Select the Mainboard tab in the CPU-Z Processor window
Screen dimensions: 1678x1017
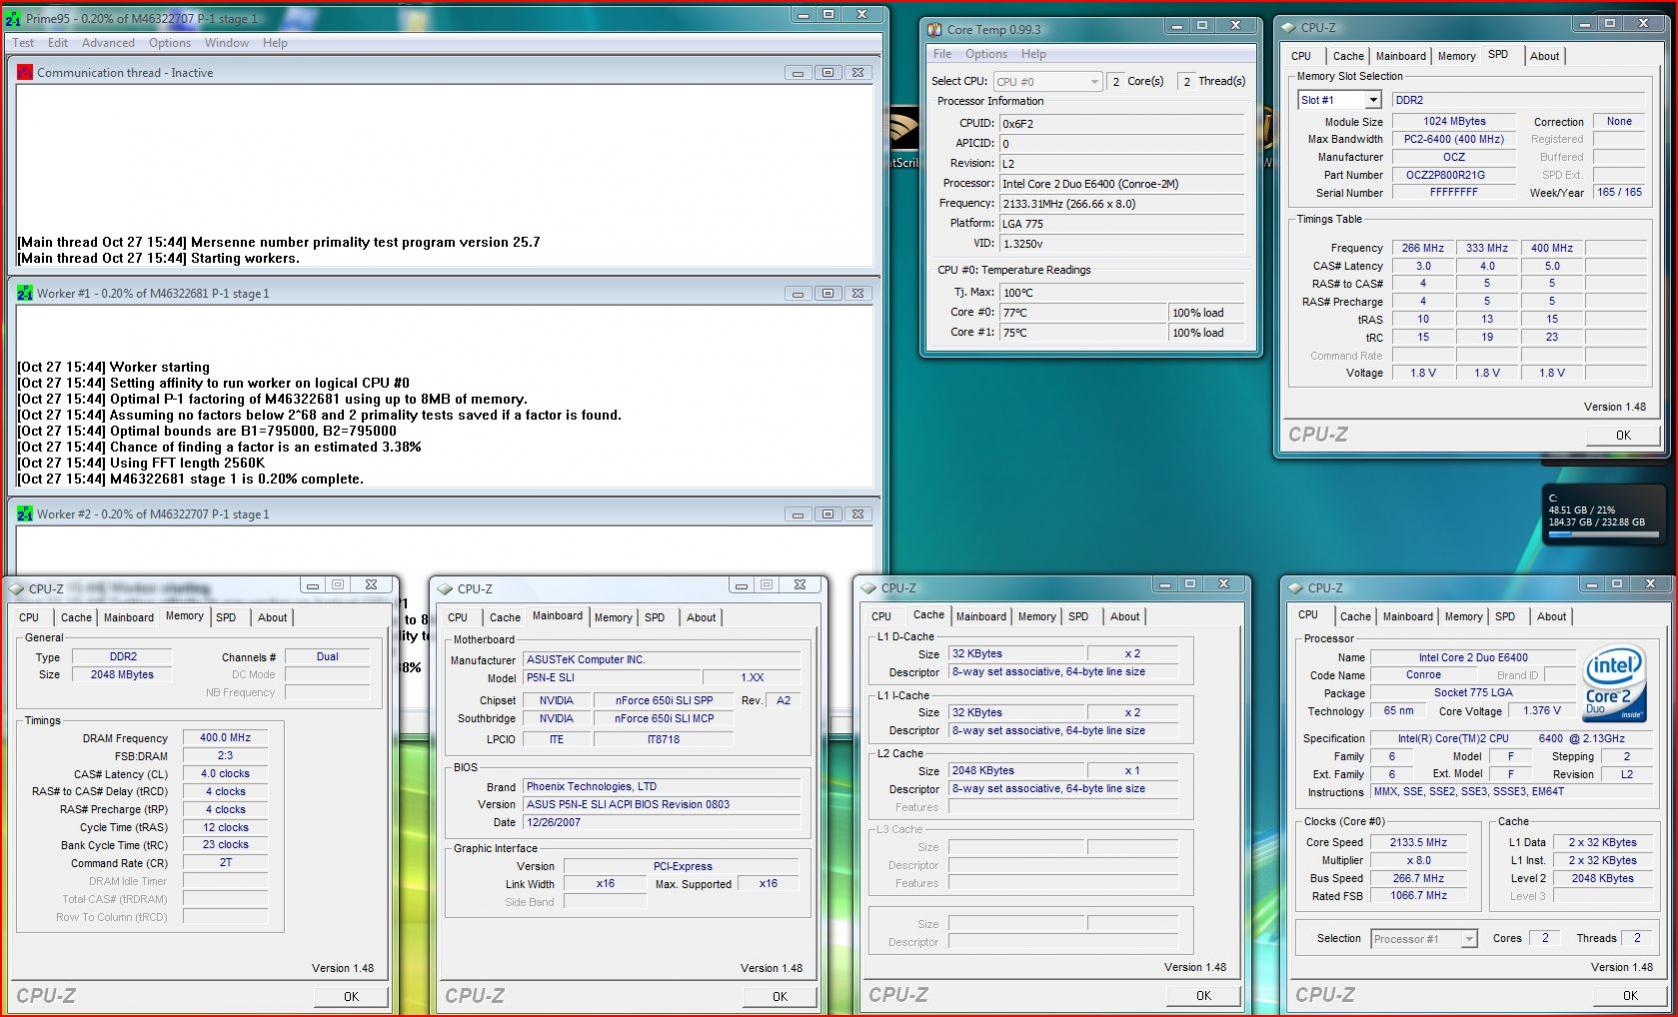(1408, 617)
